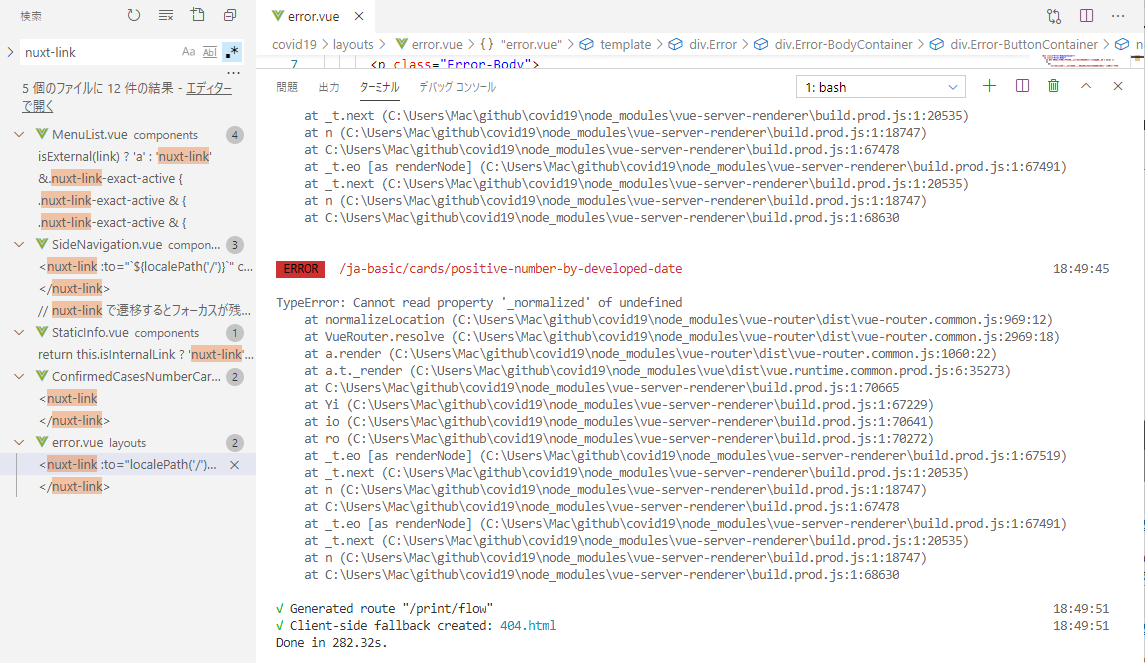Collapse ConfirmedCasesNumberCard results group
Viewport: 1145px width, 663px height.
20,377
